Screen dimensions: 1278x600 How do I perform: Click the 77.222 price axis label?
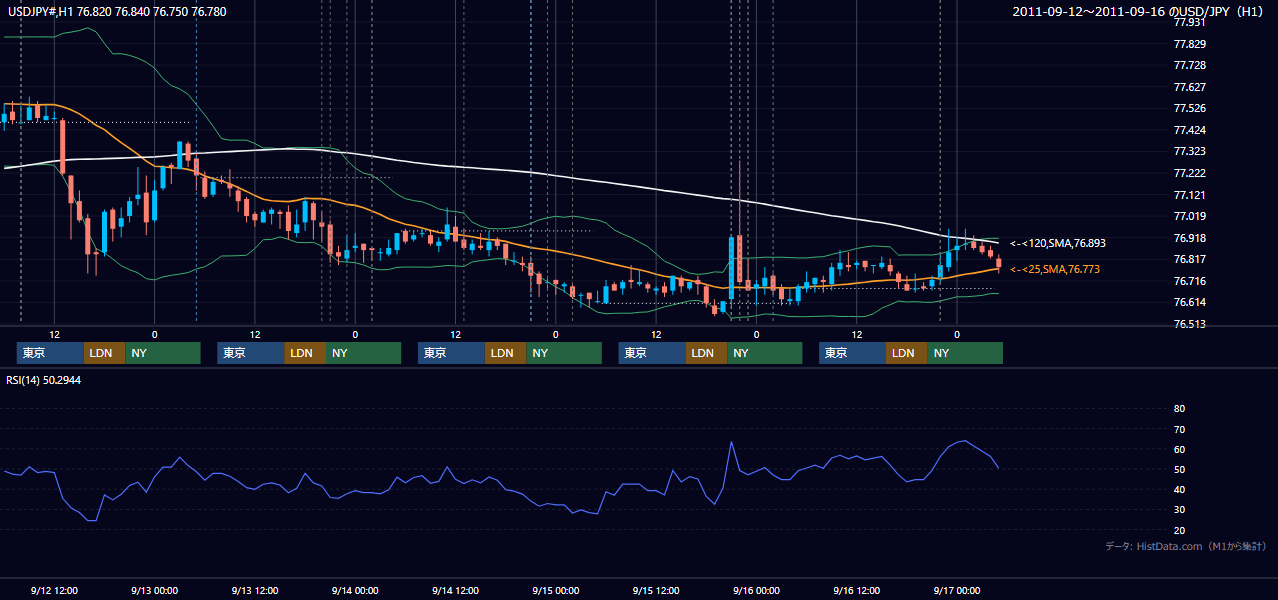click(x=1190, y=173)
